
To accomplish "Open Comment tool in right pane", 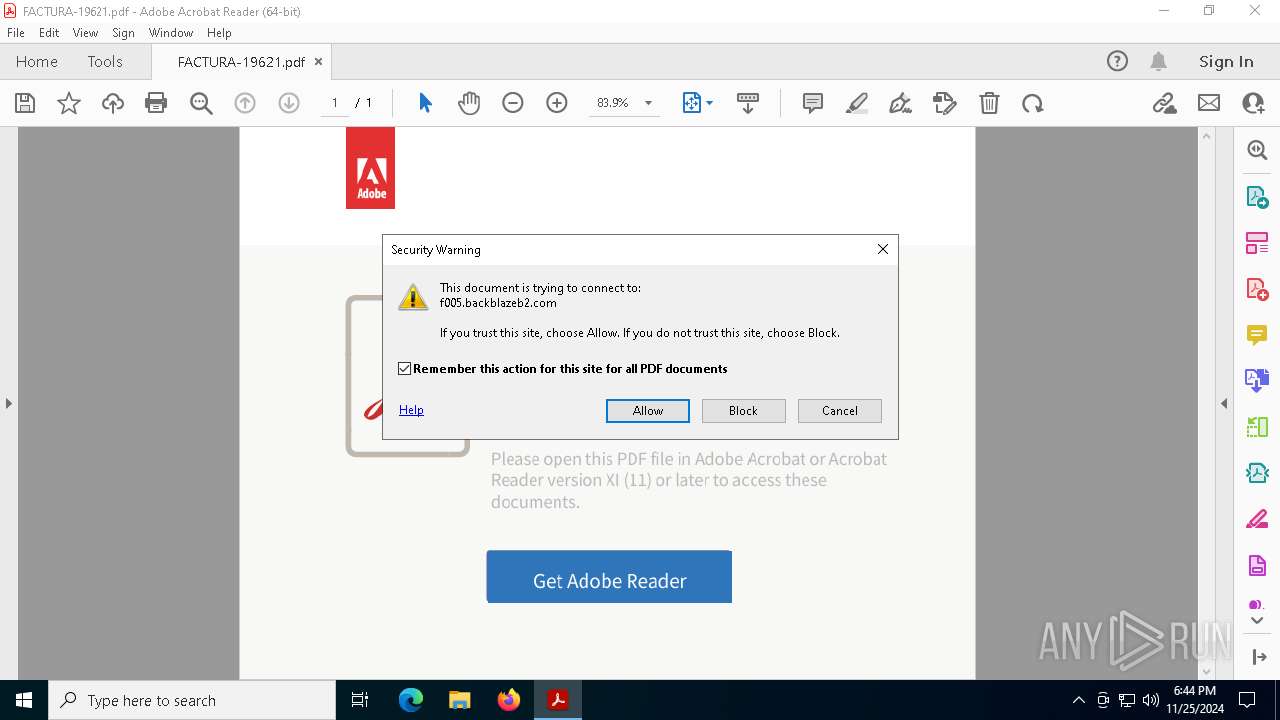I will point(1257,335).
